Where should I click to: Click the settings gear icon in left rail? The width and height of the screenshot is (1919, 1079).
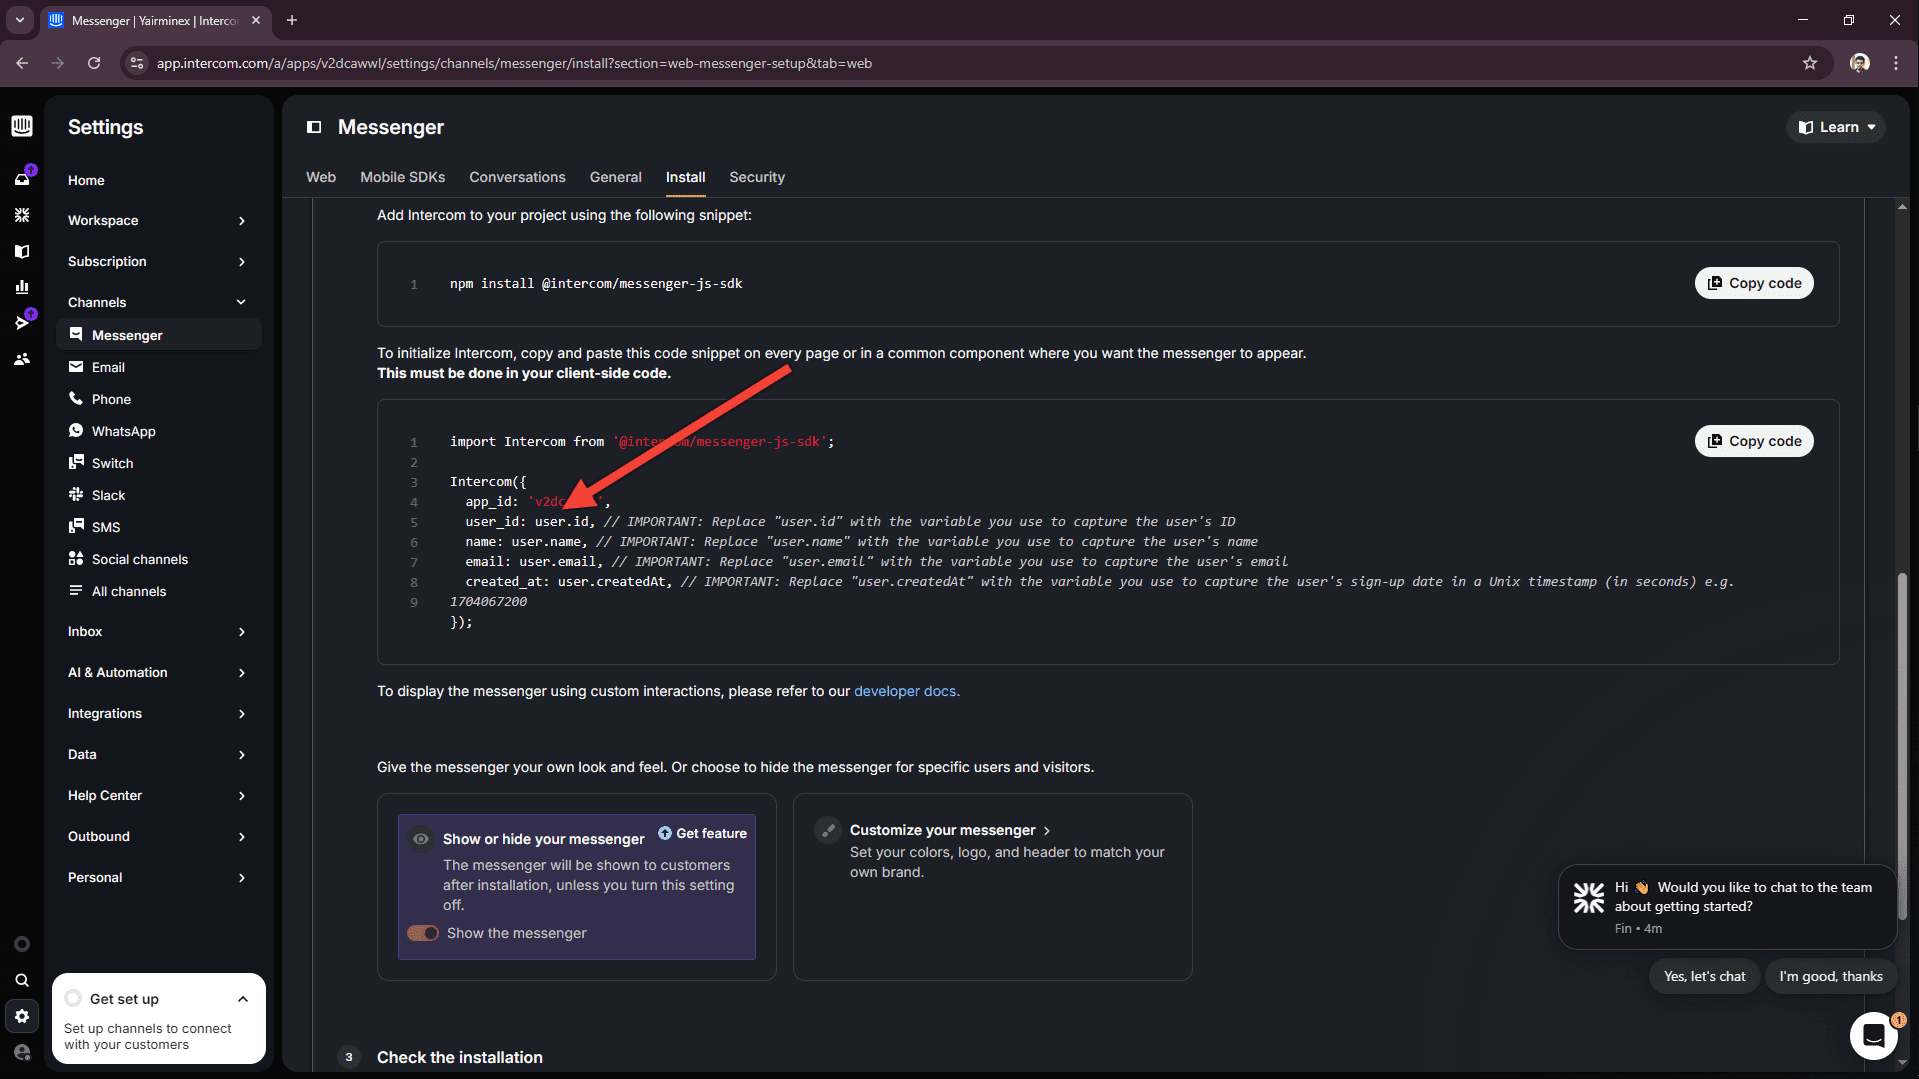coord(22,1016)
